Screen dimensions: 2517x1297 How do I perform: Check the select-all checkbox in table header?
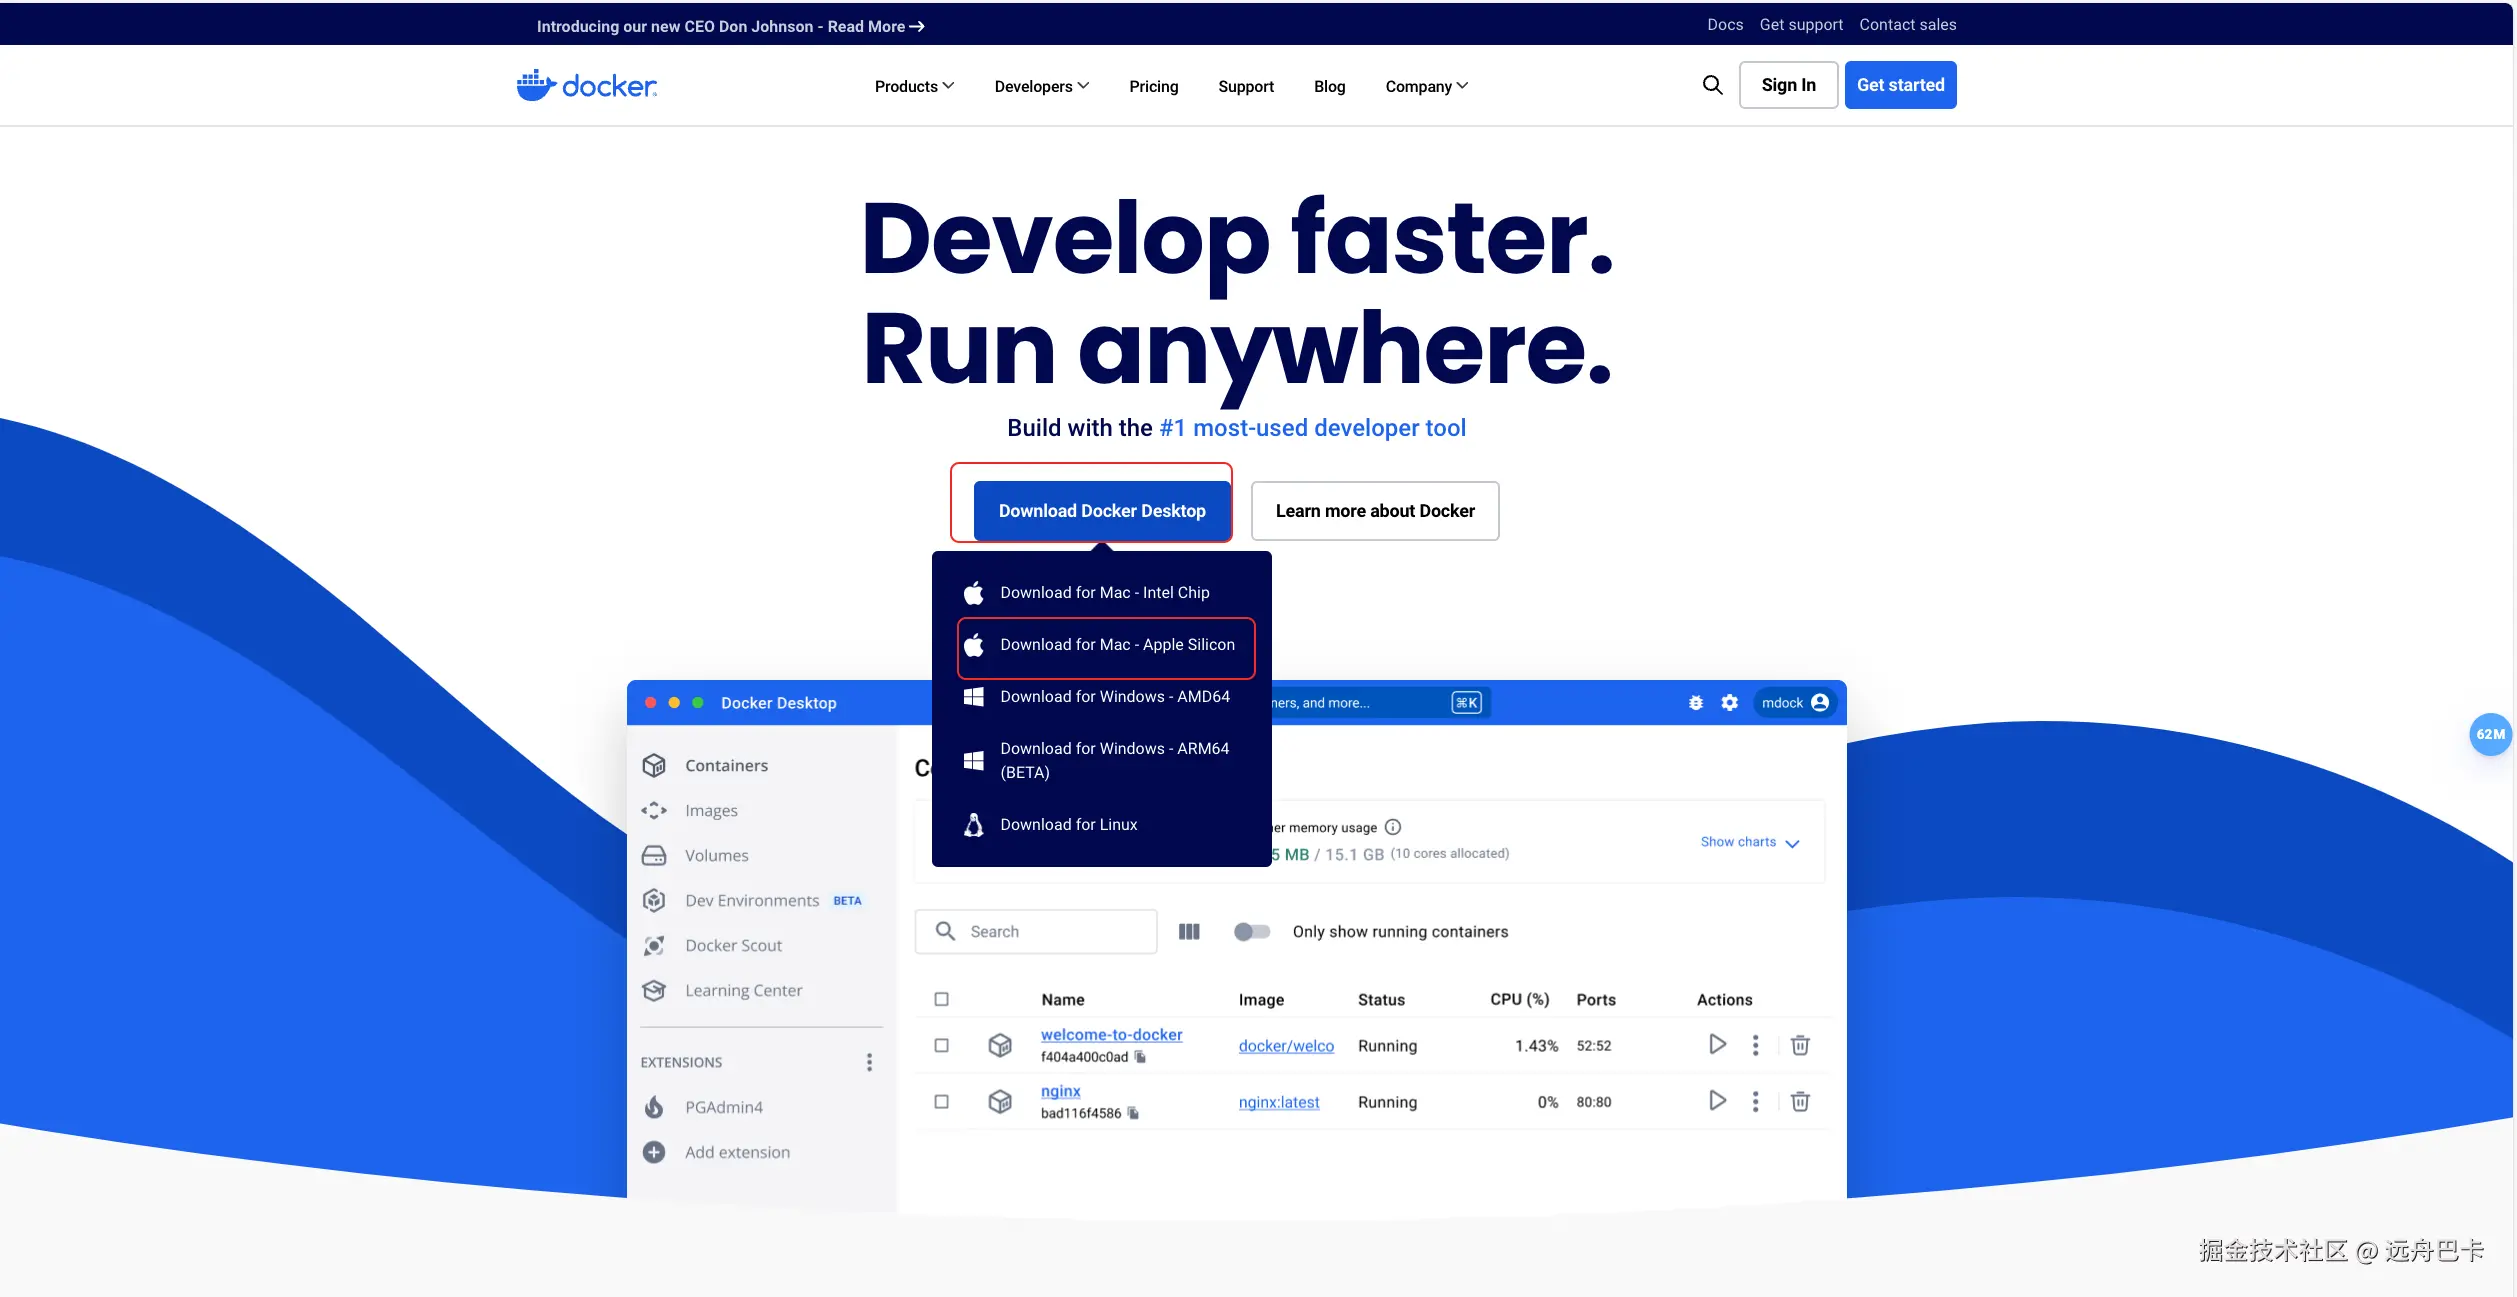pyautogui.click(x=941, y=999)
